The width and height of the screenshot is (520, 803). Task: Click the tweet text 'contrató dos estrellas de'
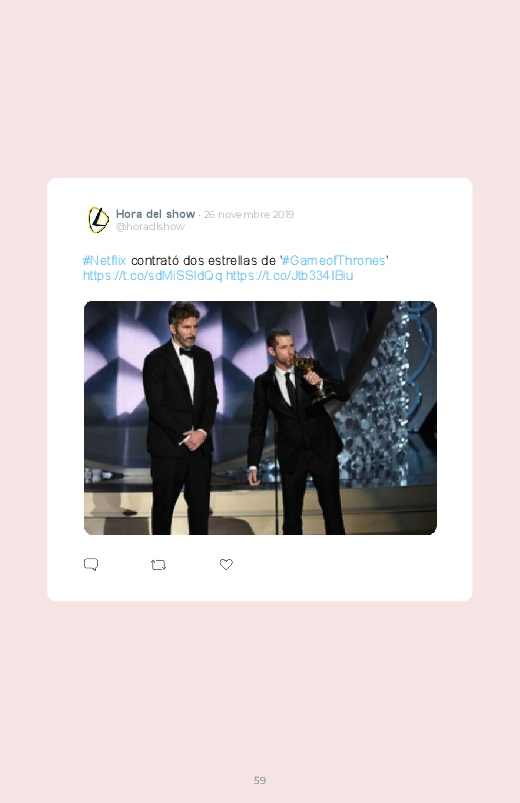[x=203, y=260]
